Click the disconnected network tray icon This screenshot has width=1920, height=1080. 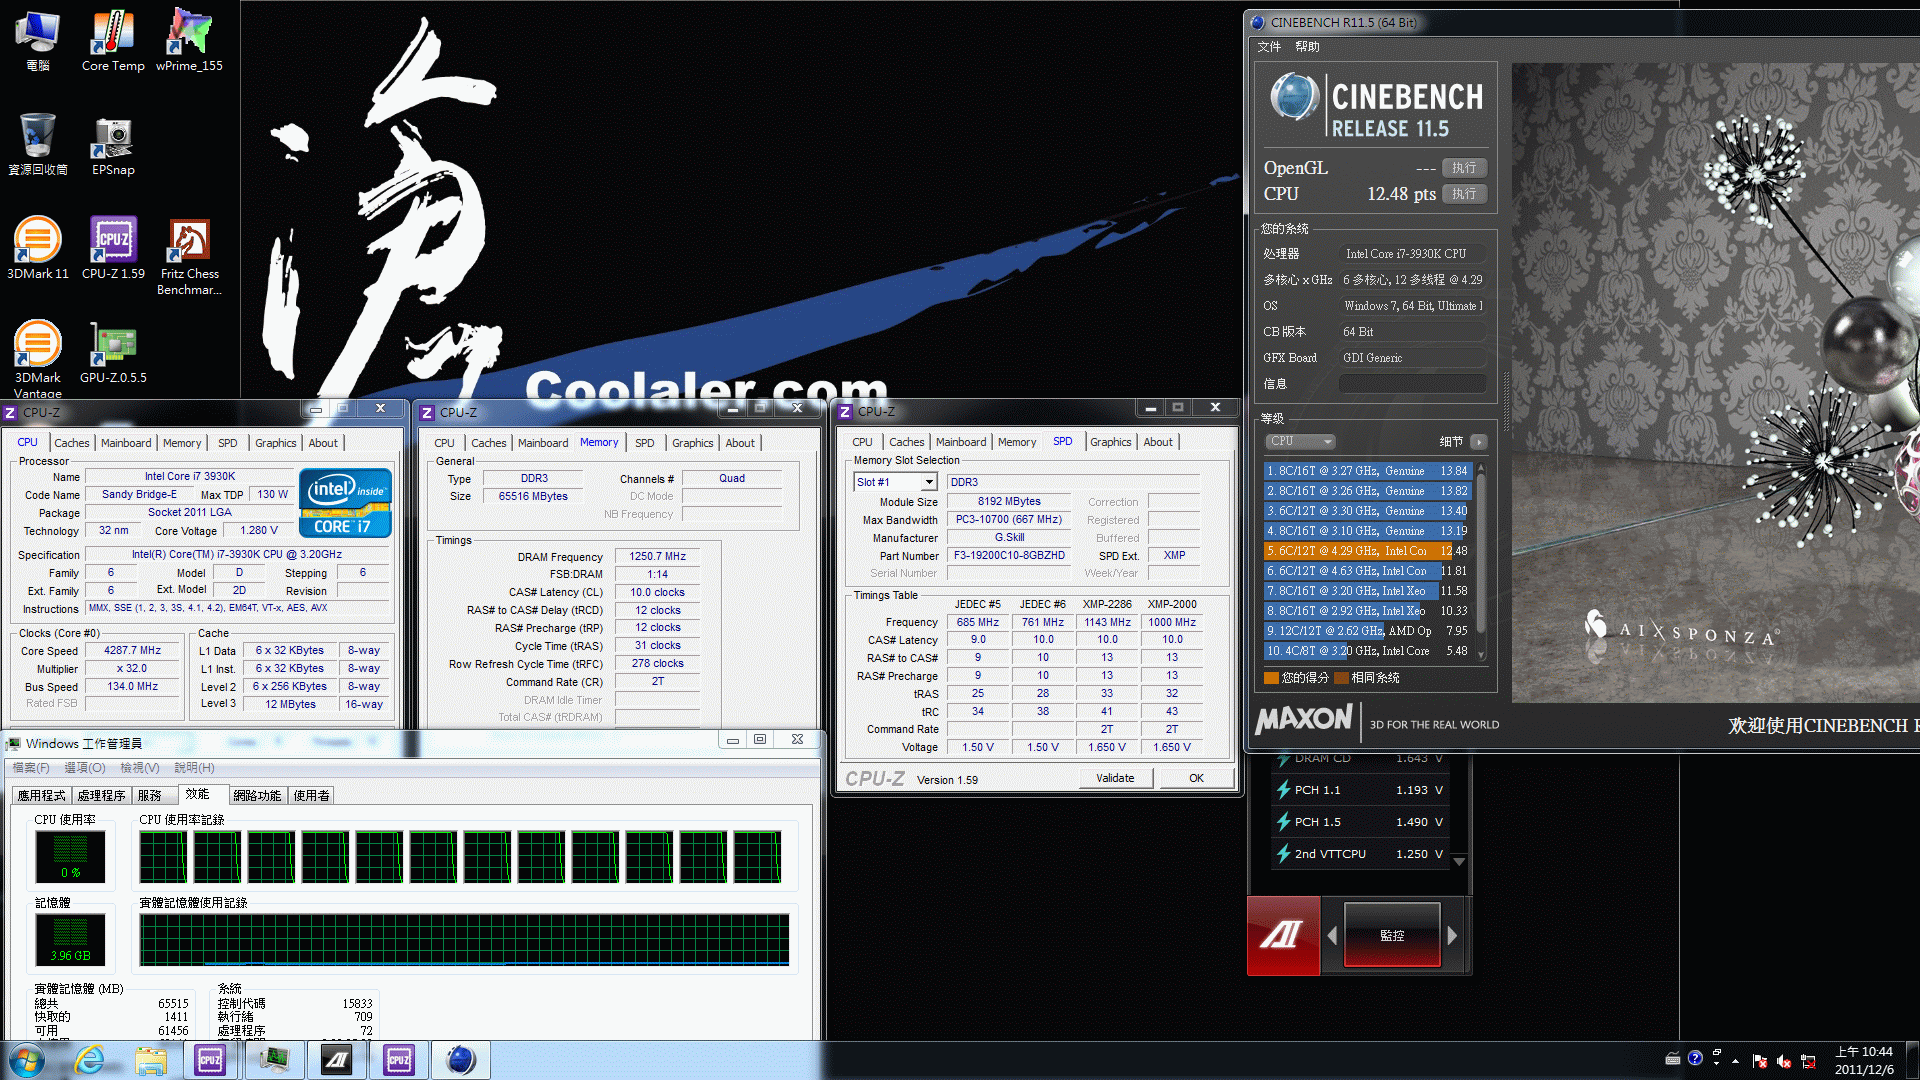[1808, 1061]
